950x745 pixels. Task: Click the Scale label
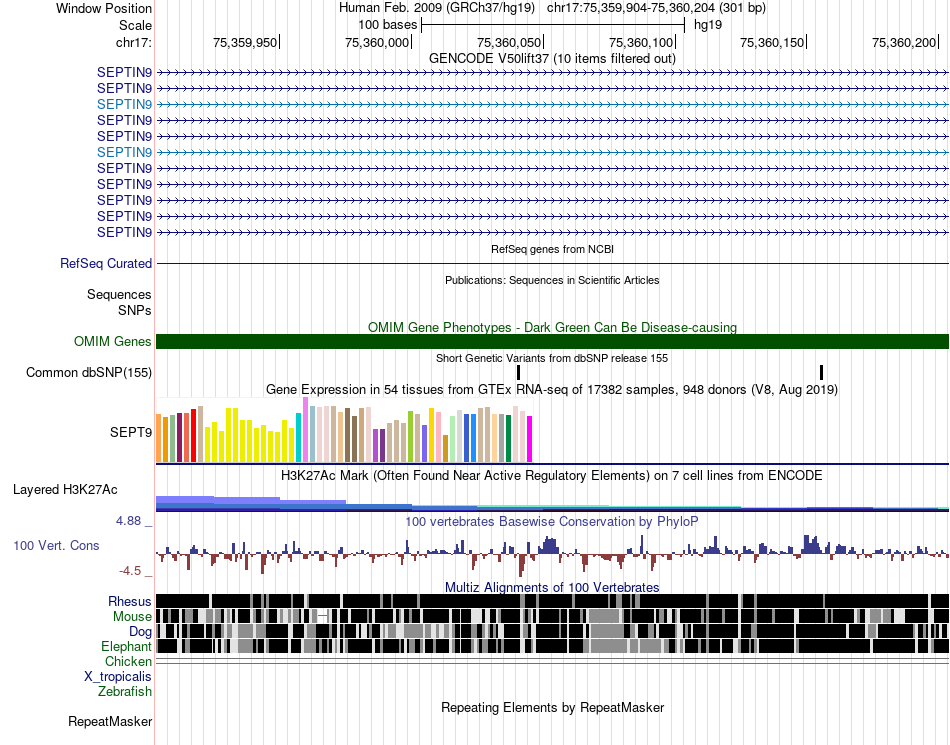pyautogui.click(x=135, y=25)
